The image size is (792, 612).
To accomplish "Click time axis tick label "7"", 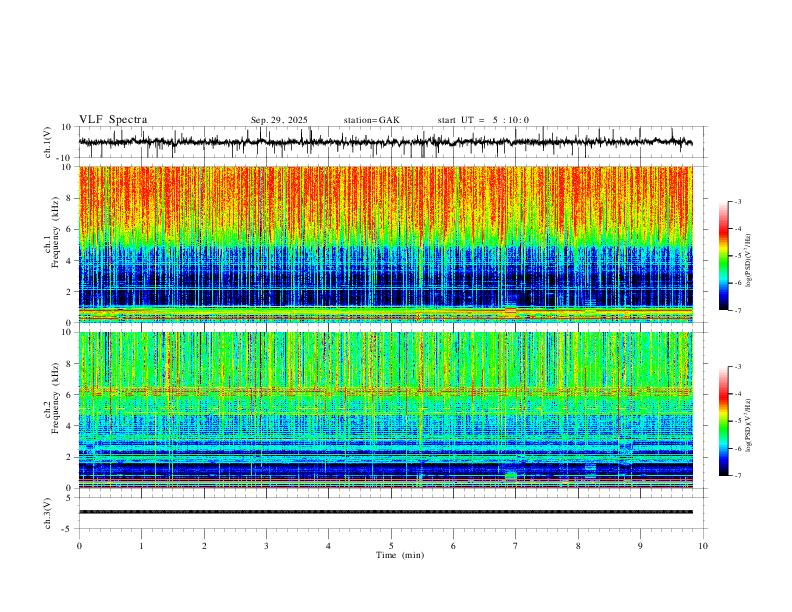I will pos(516,546).
